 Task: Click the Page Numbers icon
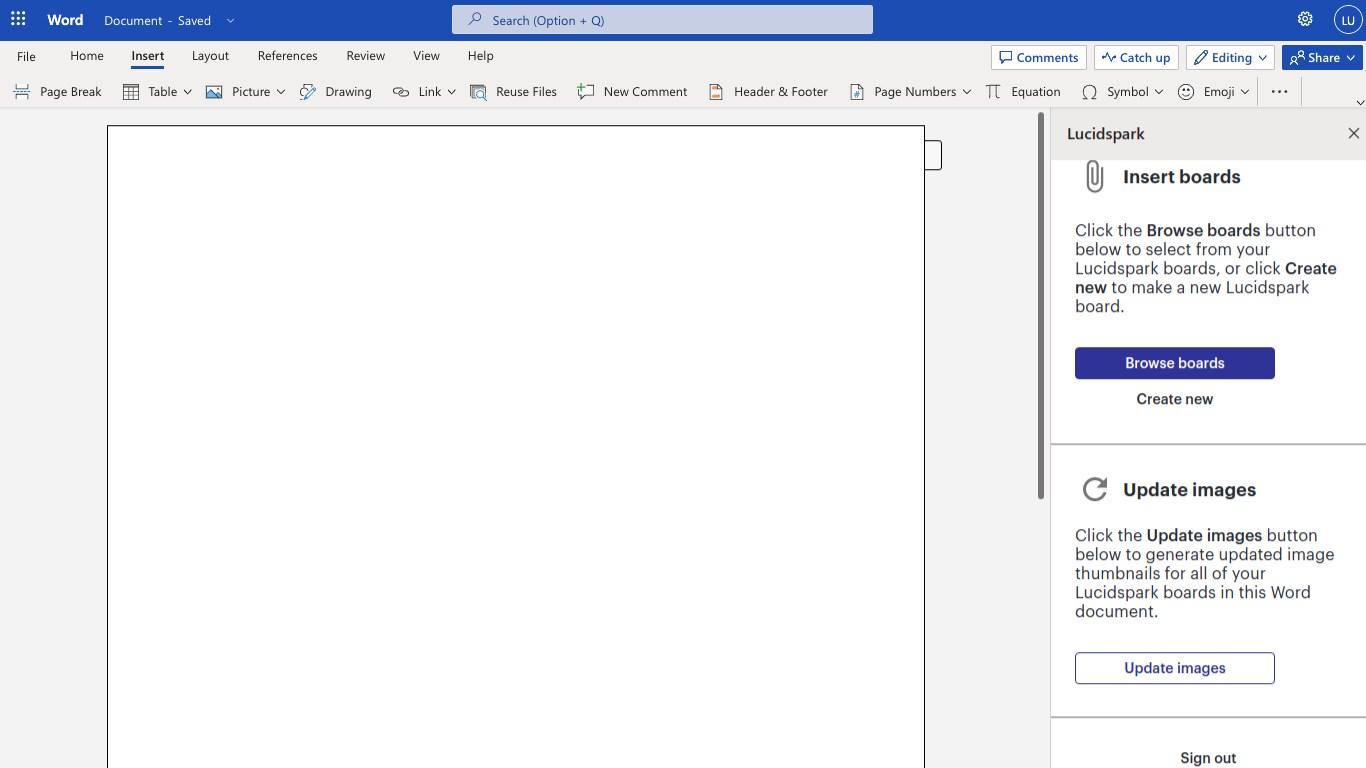coord(857,91)
